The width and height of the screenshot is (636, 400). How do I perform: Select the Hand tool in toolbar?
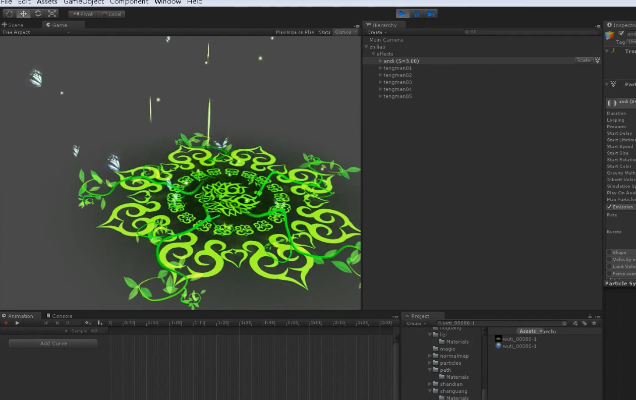click(8, 14)
